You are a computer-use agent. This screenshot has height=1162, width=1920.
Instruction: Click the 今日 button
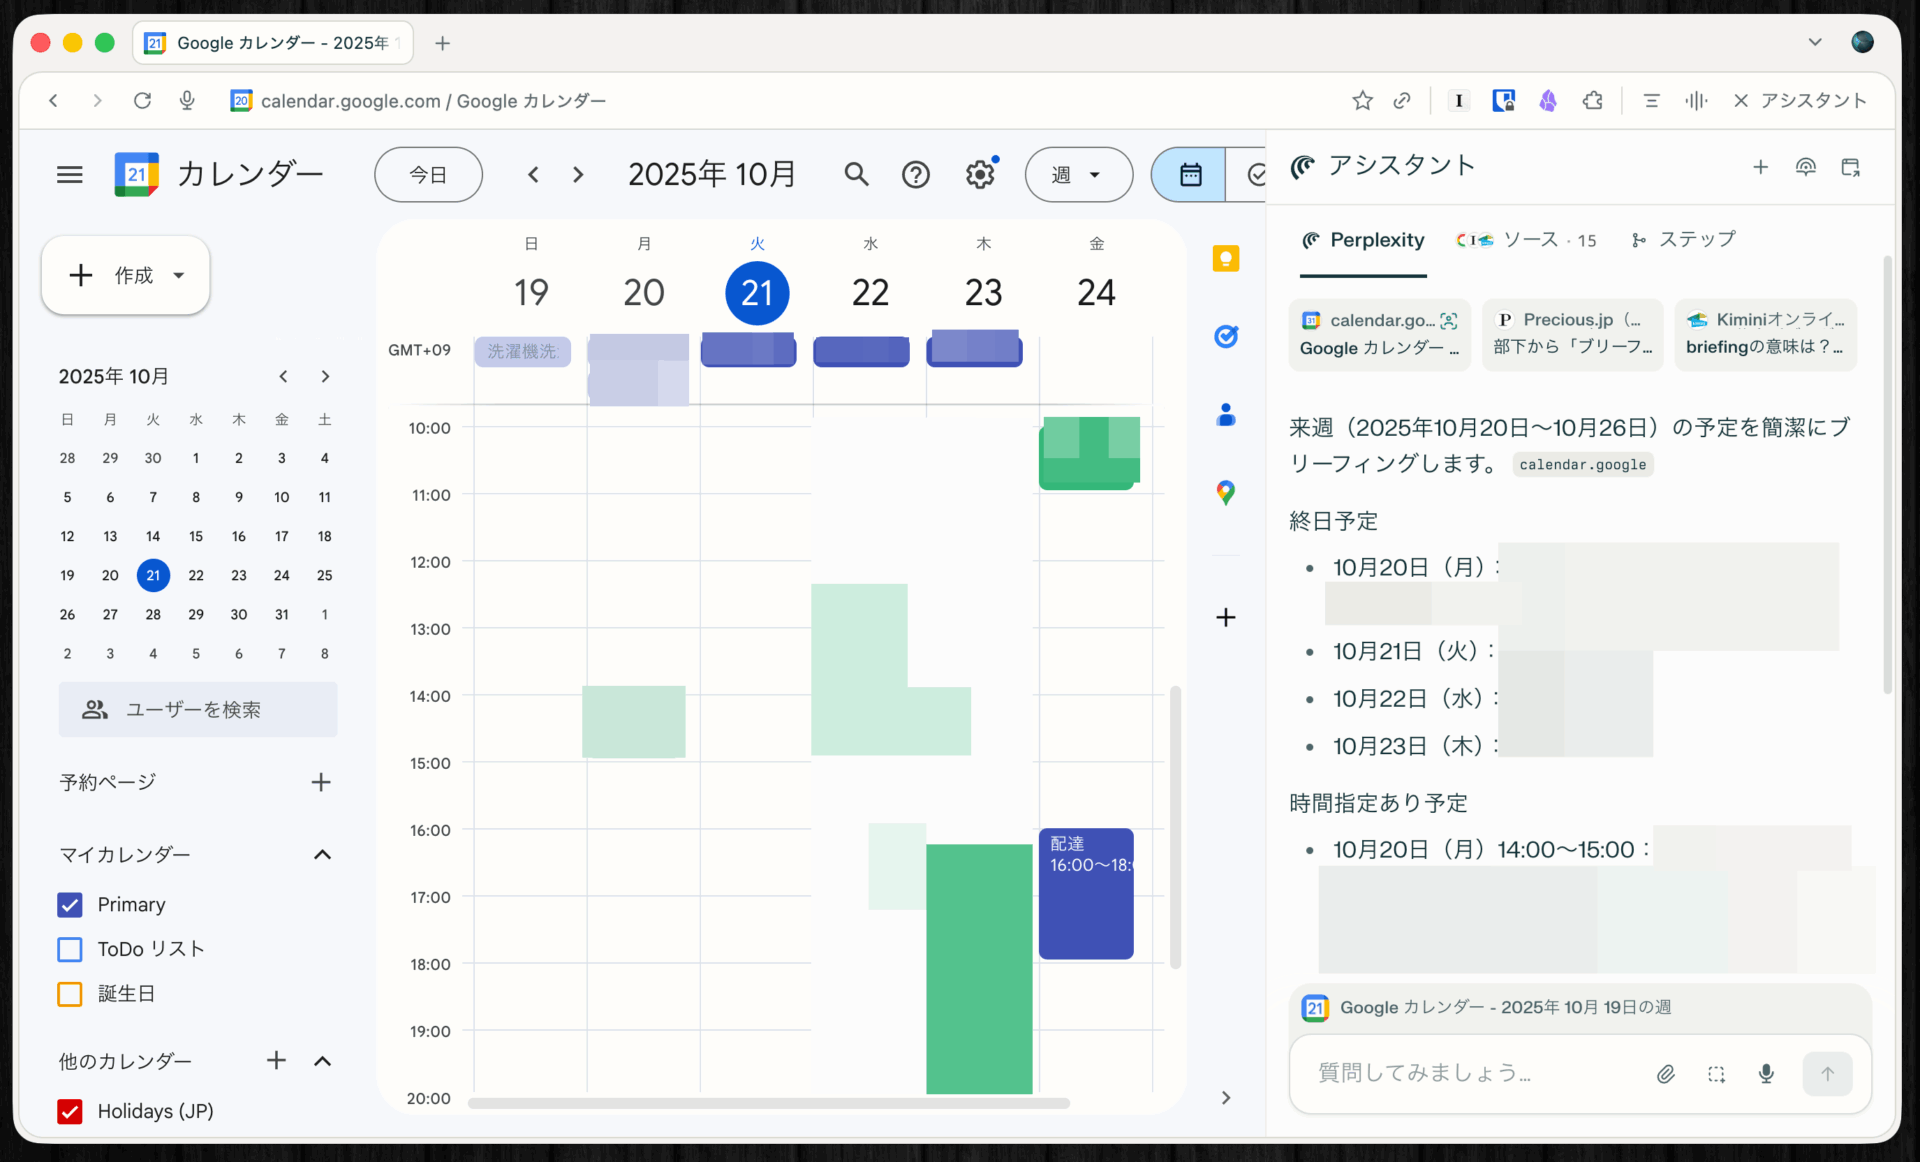pyautogui.click(x=428, y=175)
